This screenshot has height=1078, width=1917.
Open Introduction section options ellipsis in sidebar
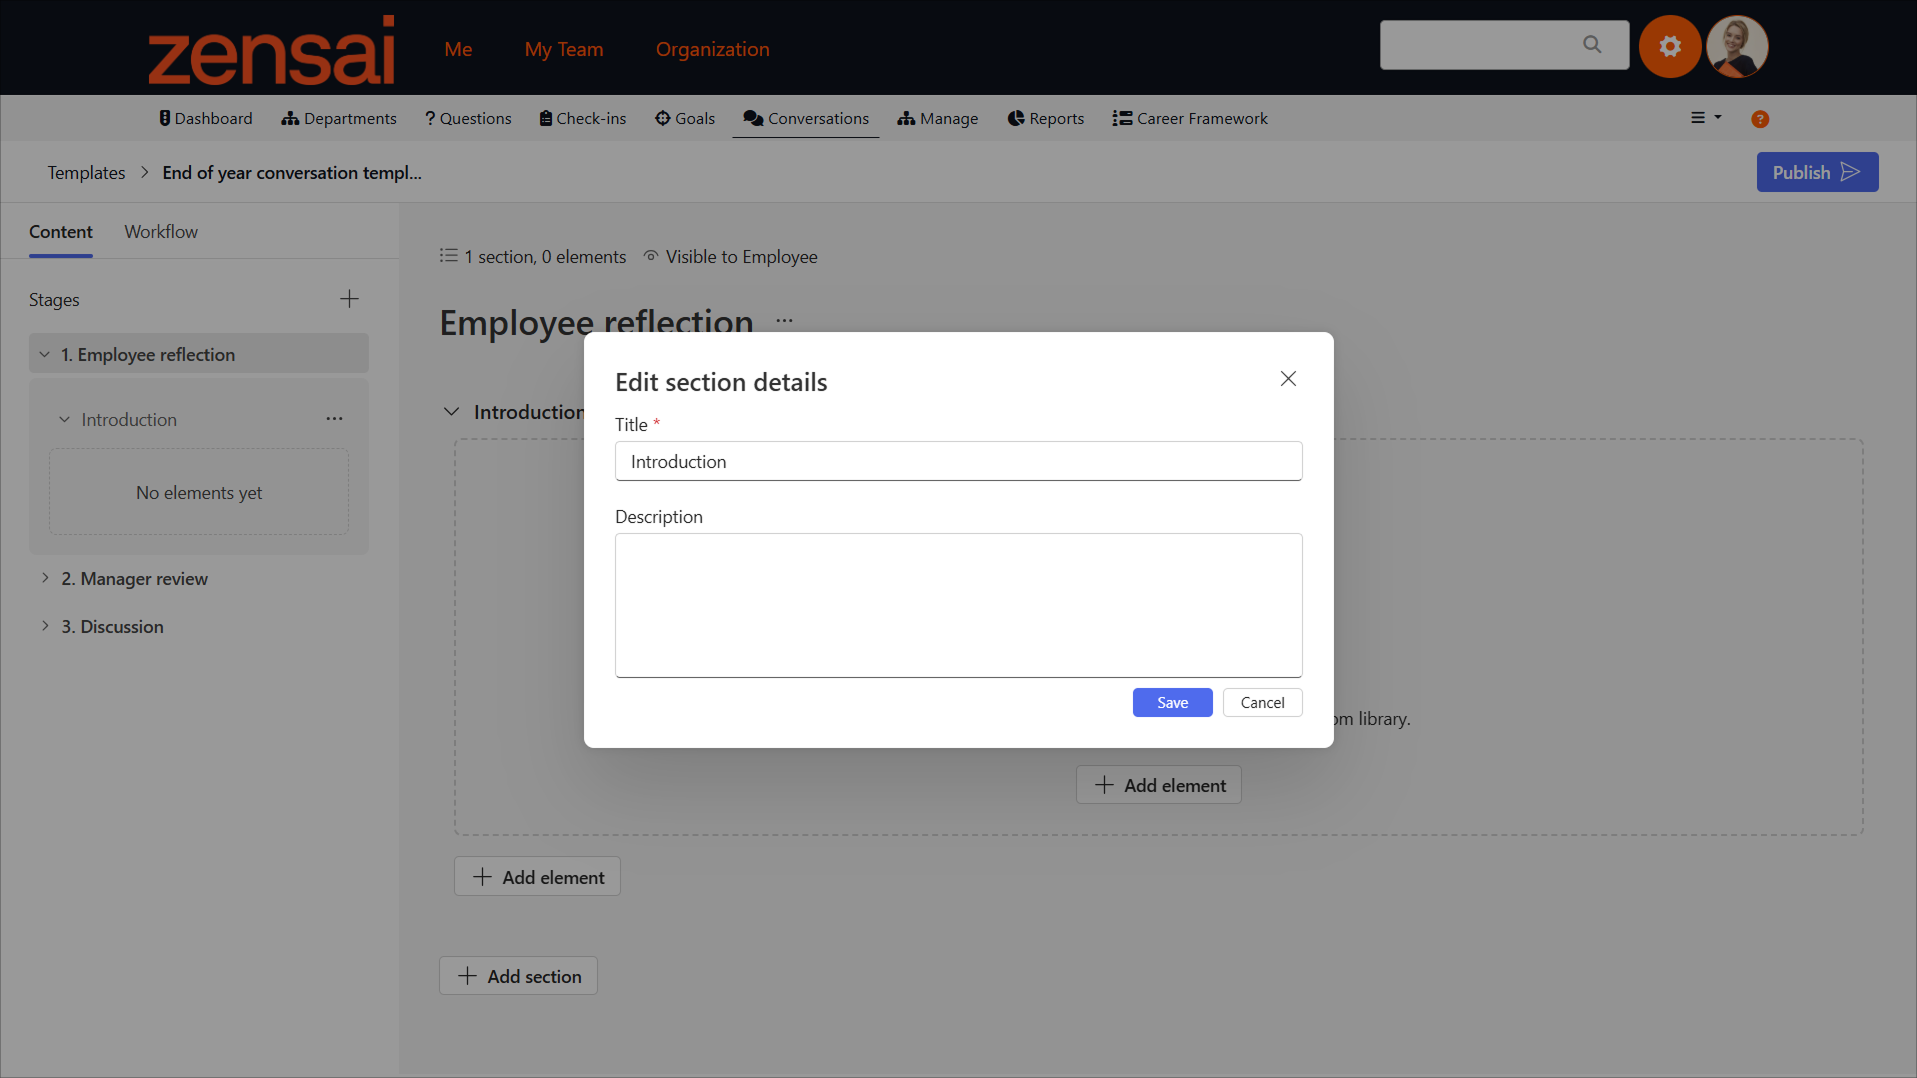point(334,419)
